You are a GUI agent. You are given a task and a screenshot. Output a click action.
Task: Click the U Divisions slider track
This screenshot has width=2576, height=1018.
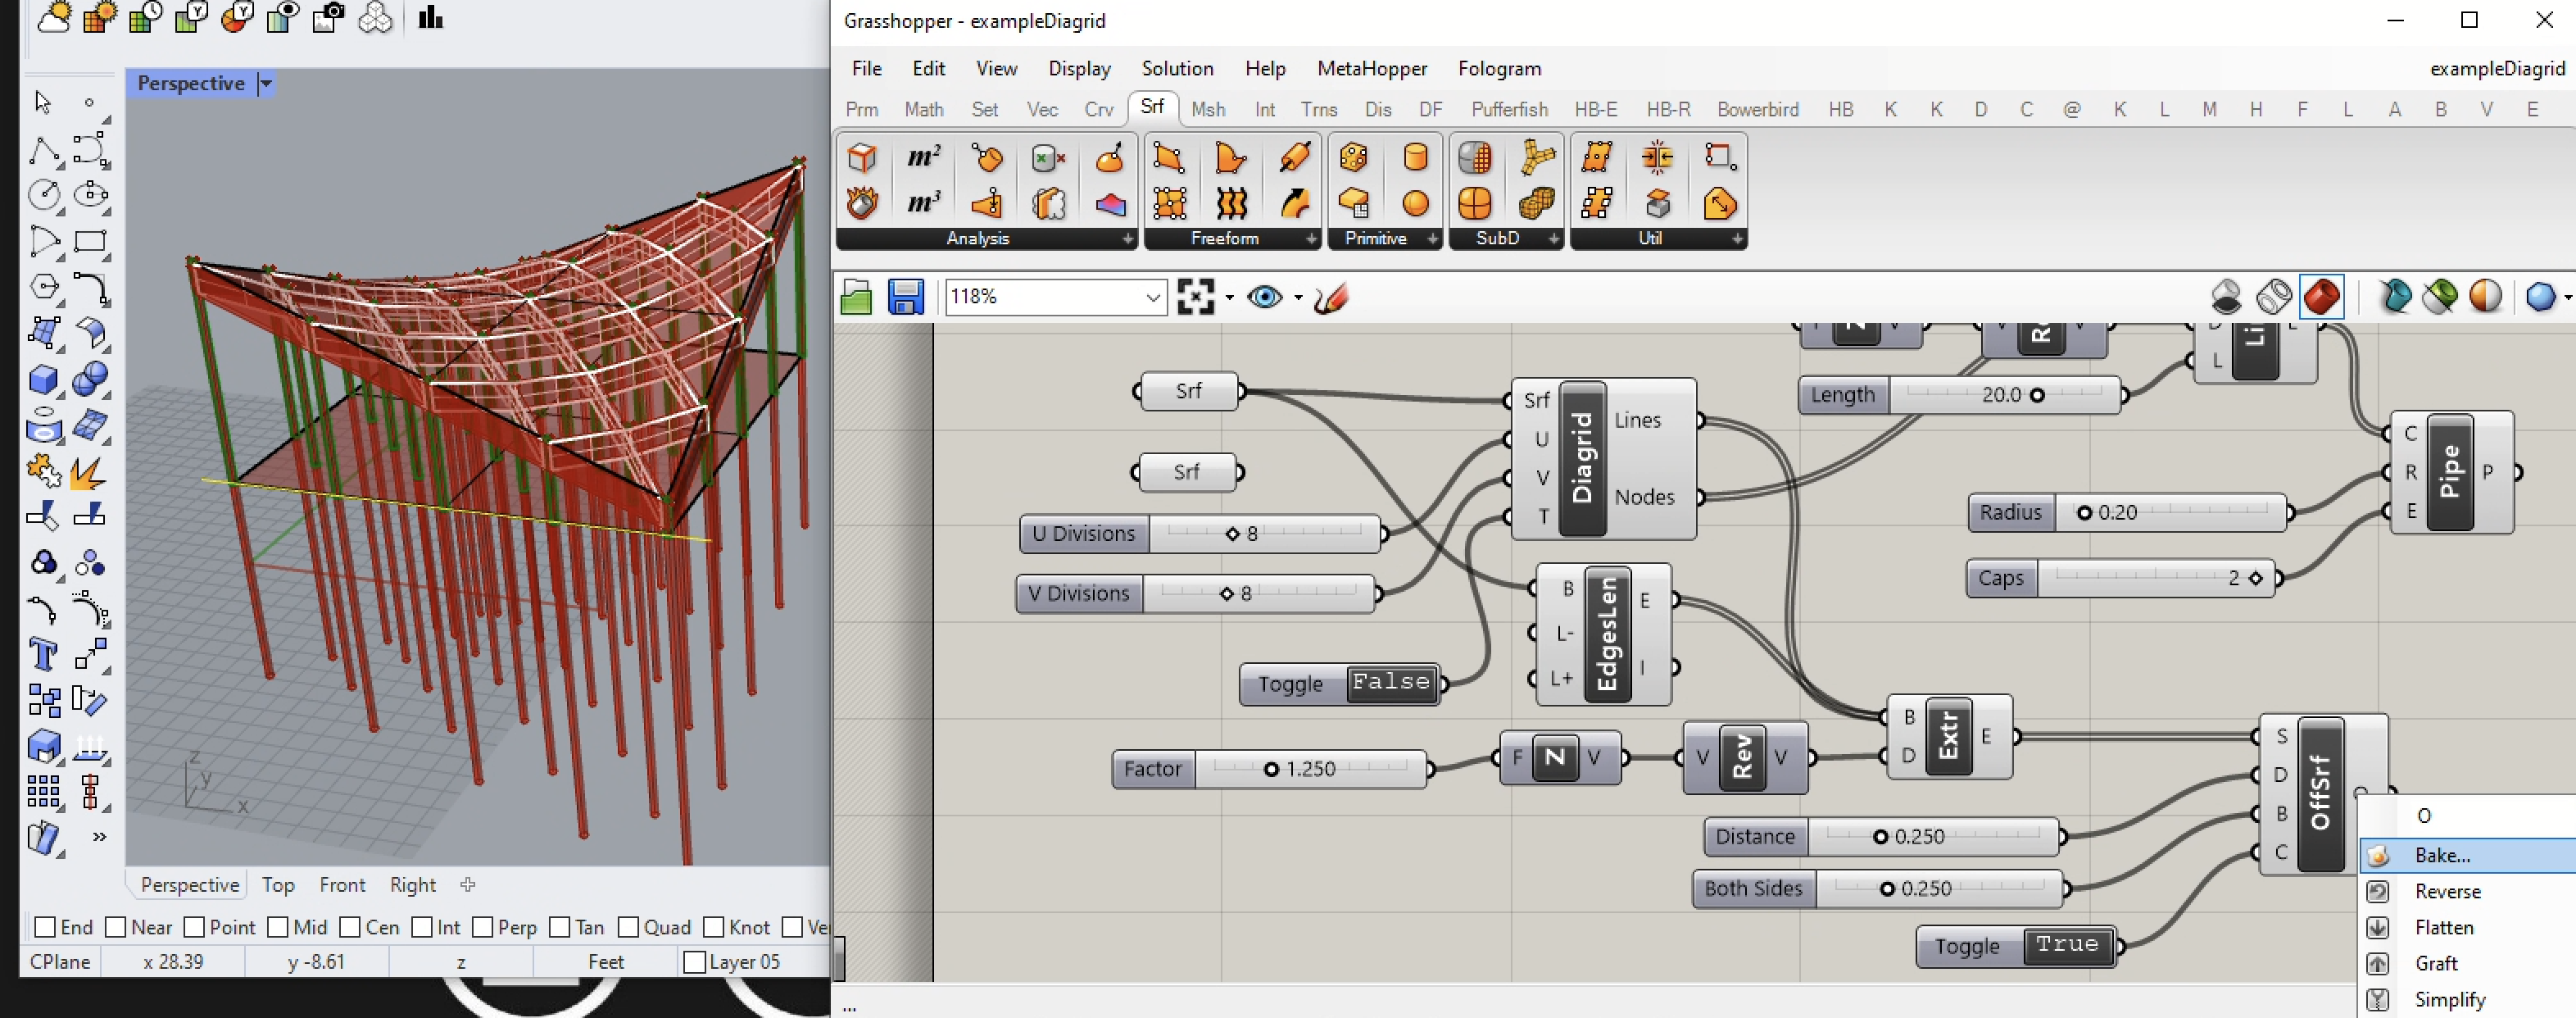[1265, 533]
